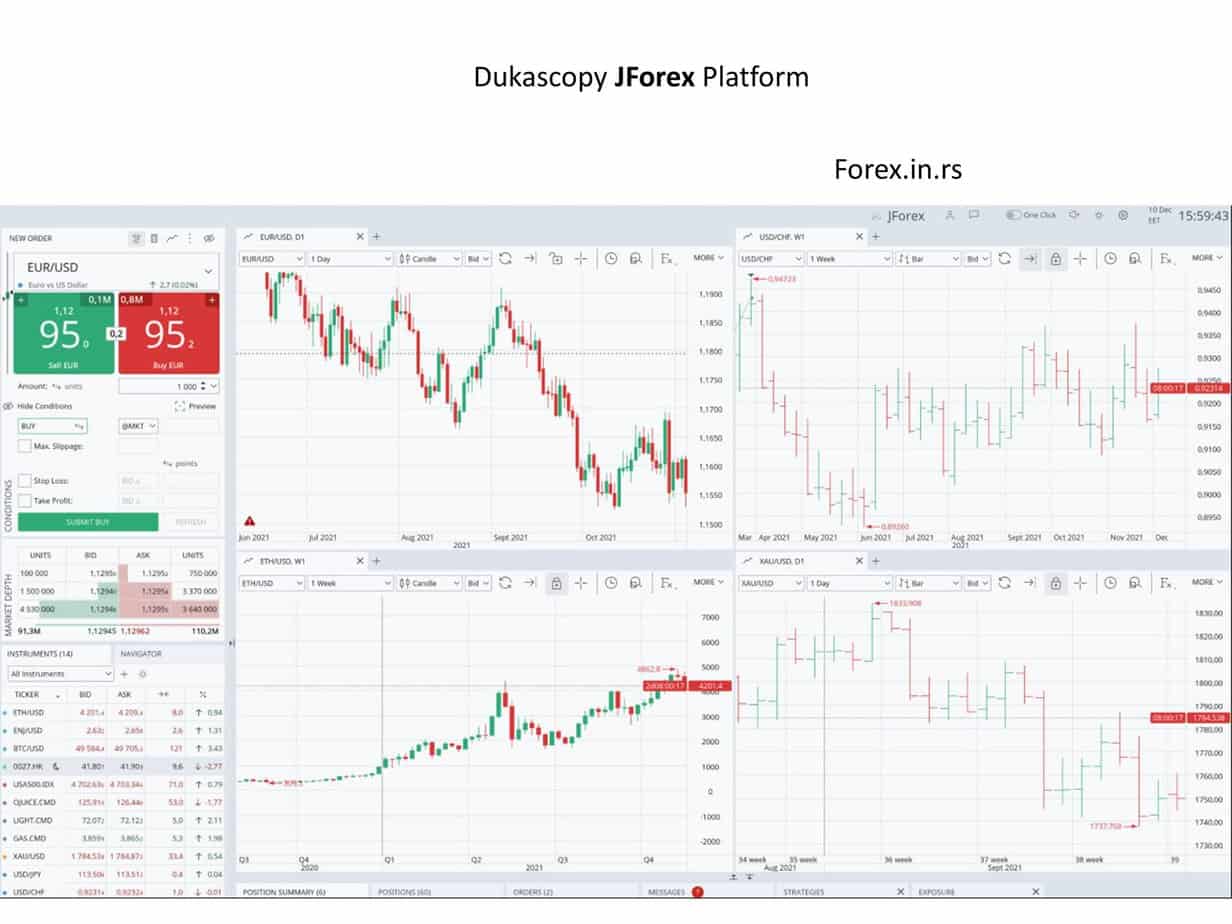Screen dimensions: 1232x924
Task: Toggle the chart line icon in New Order header
Action: coord(172,238)
